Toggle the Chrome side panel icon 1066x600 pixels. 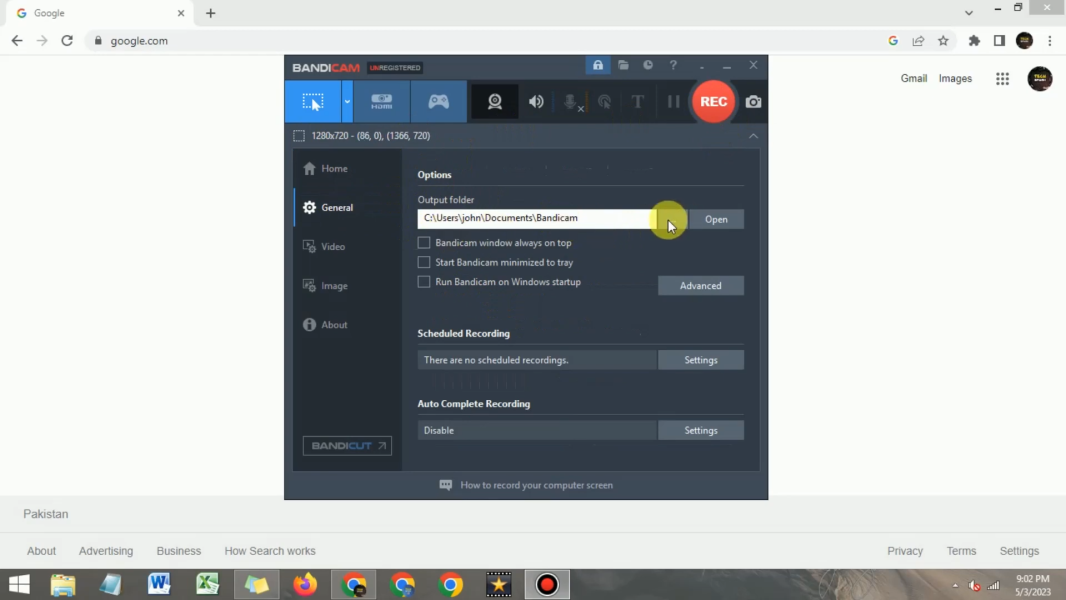tap(999, 41)
